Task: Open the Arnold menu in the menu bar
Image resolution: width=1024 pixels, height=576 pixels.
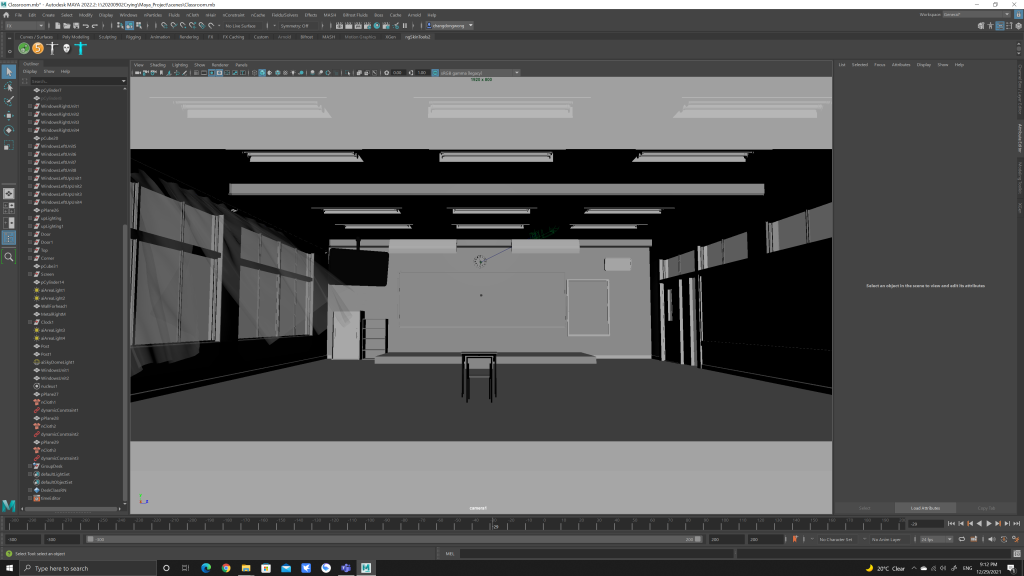Action: pos(413,15)
